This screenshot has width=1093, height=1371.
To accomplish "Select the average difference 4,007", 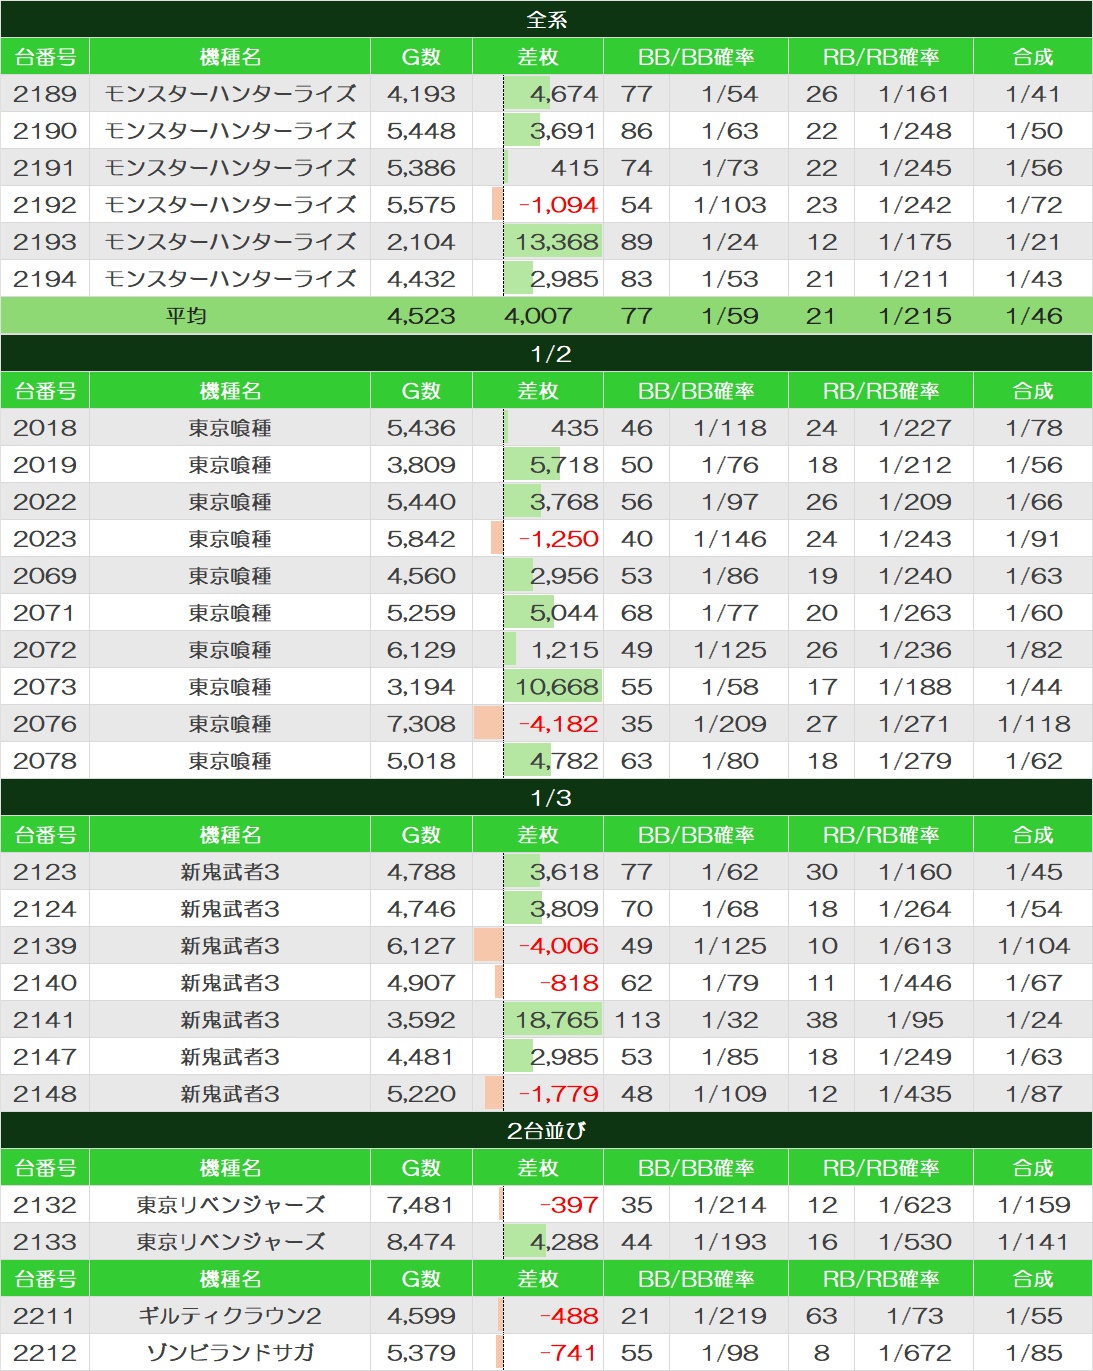I will point(538,316).
